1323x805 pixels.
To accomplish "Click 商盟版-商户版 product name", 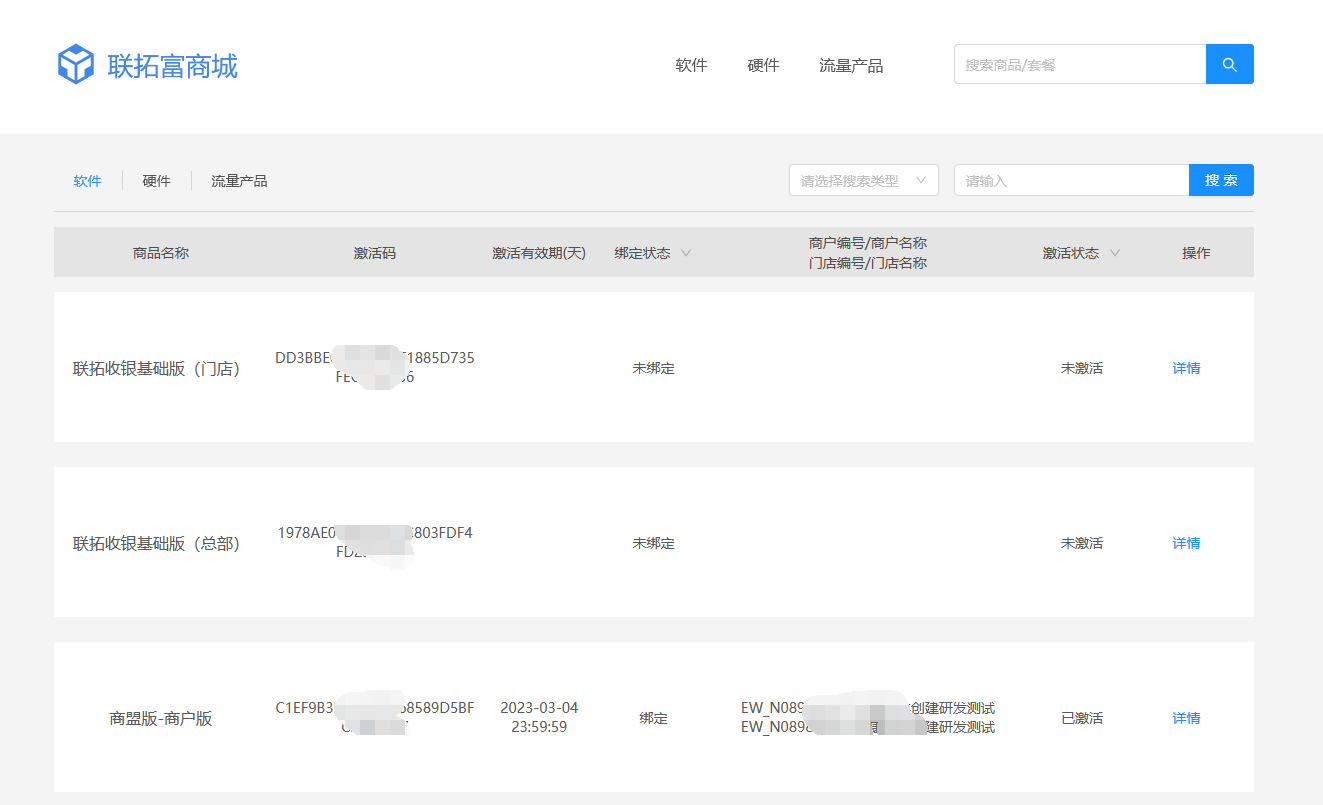I will click(161, 718).
